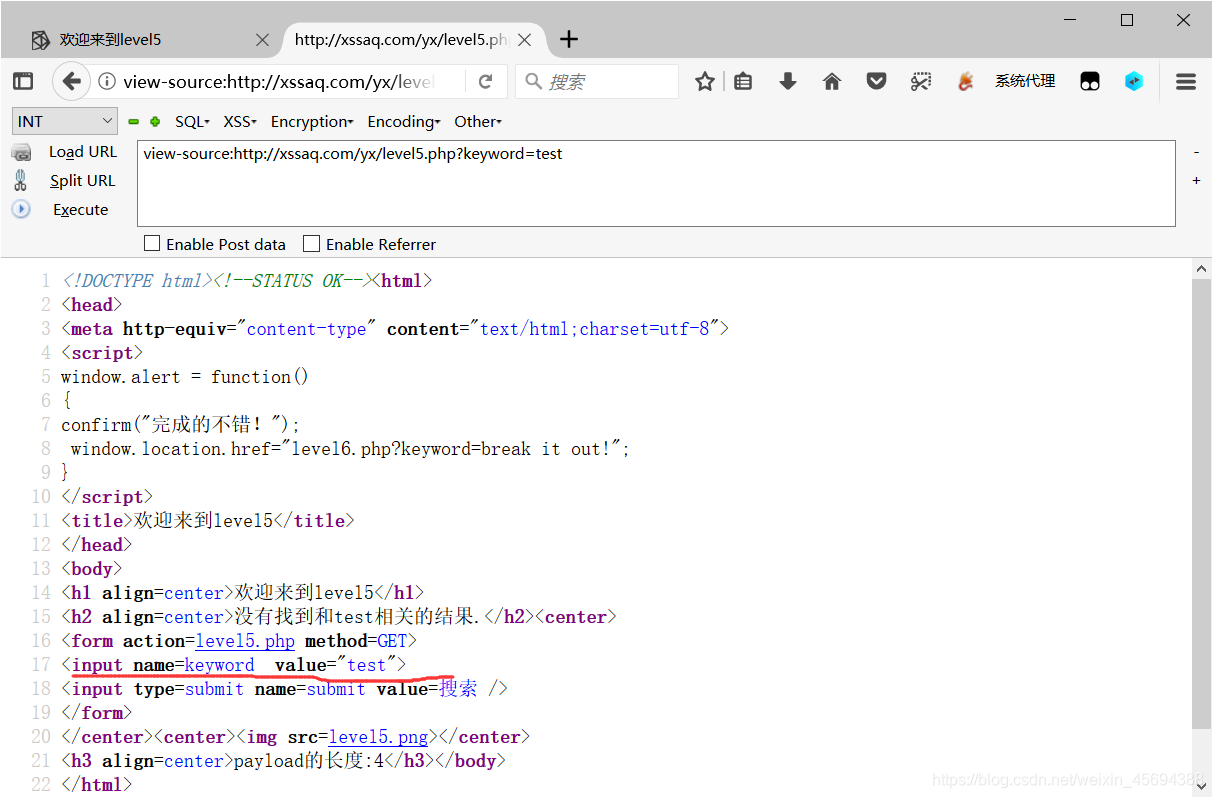This screenshot has width=1213, height=798.
Task: Click the search magnifier icon
Action: point(534,82)
